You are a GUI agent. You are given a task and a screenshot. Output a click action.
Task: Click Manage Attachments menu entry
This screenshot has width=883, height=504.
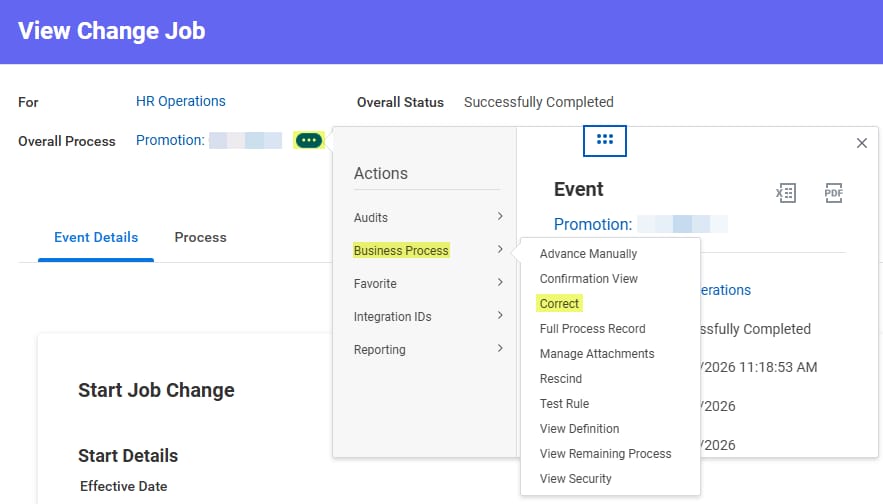click(x=597, y=353)
